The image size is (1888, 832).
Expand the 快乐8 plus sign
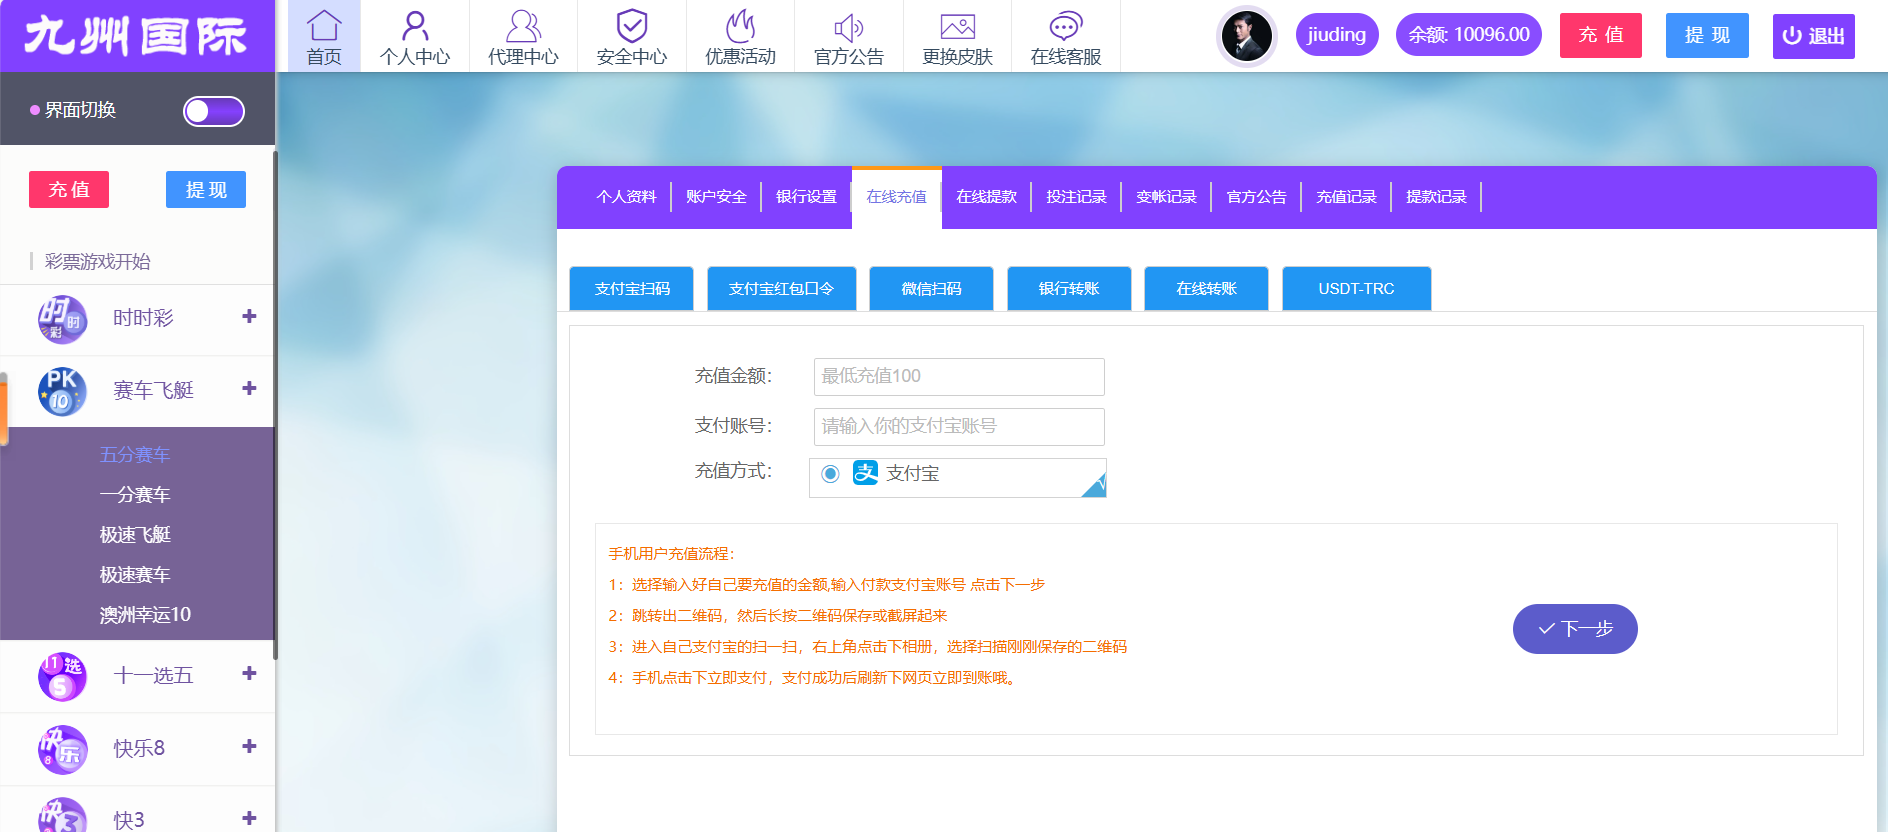pyautogui.click(x=249, y=746)
